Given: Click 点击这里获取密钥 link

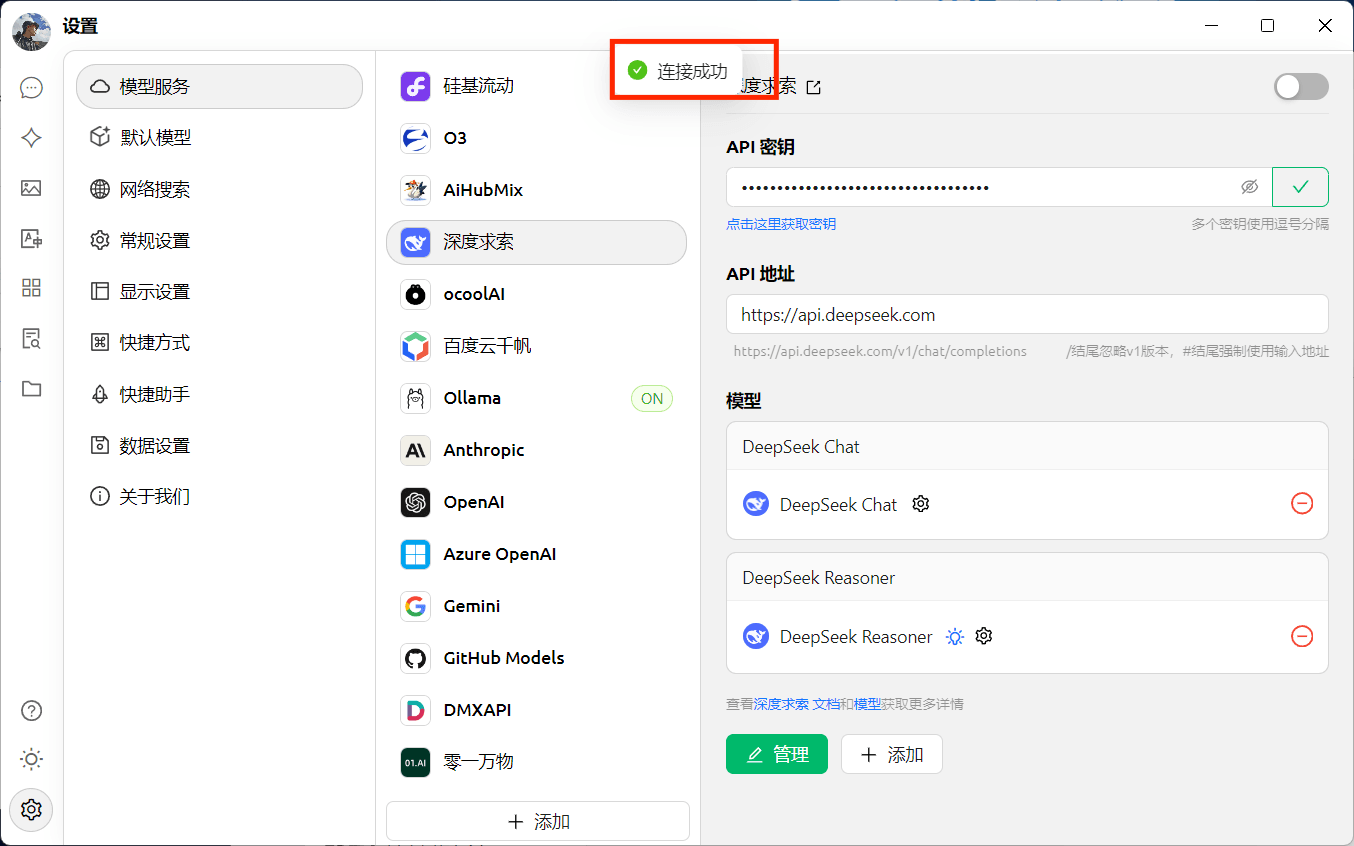Looking at the screenshot, I should tap(781, 224).
